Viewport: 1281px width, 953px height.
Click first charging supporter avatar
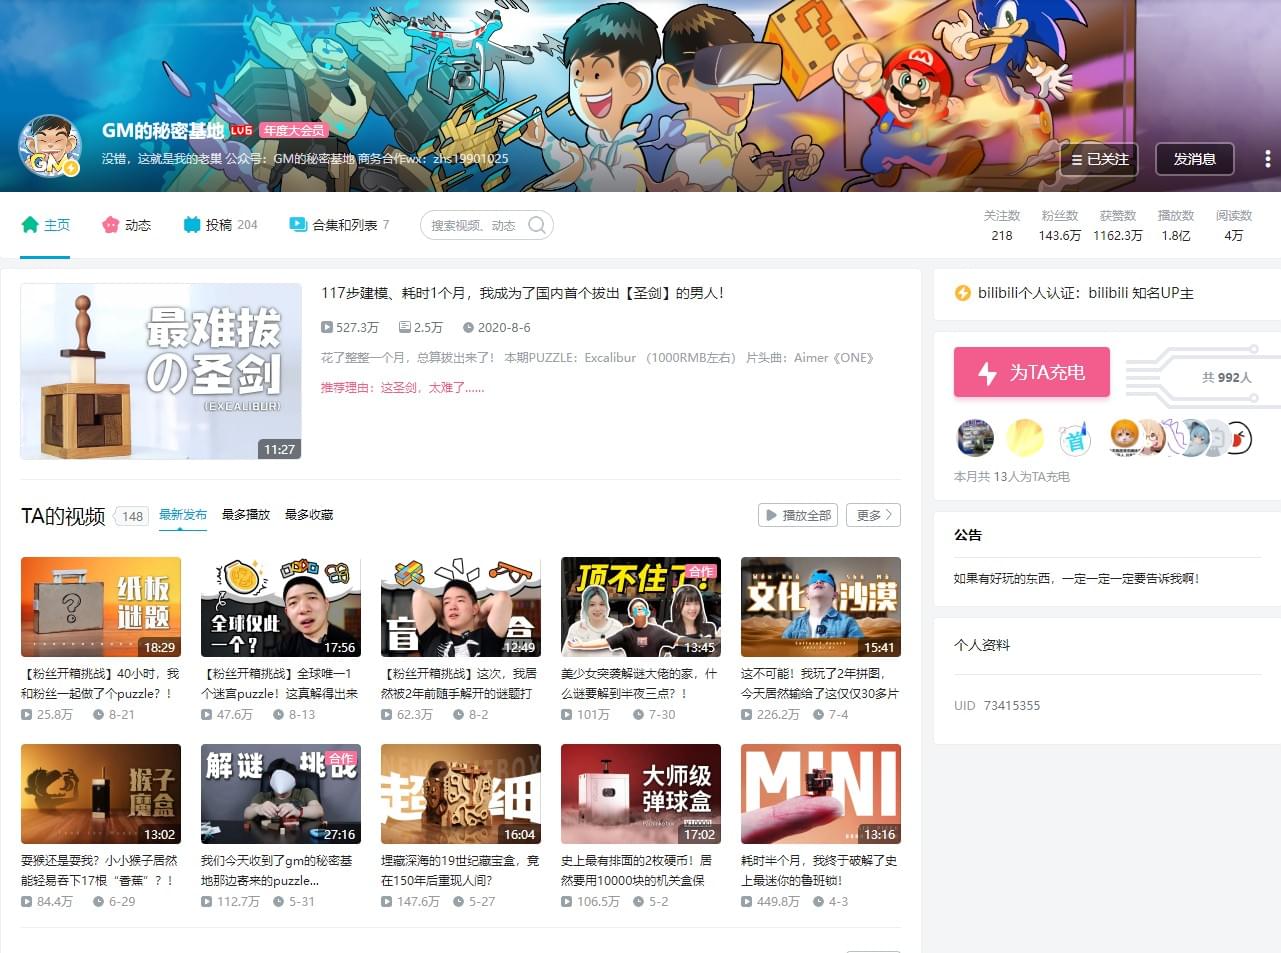tap(975, 438)
